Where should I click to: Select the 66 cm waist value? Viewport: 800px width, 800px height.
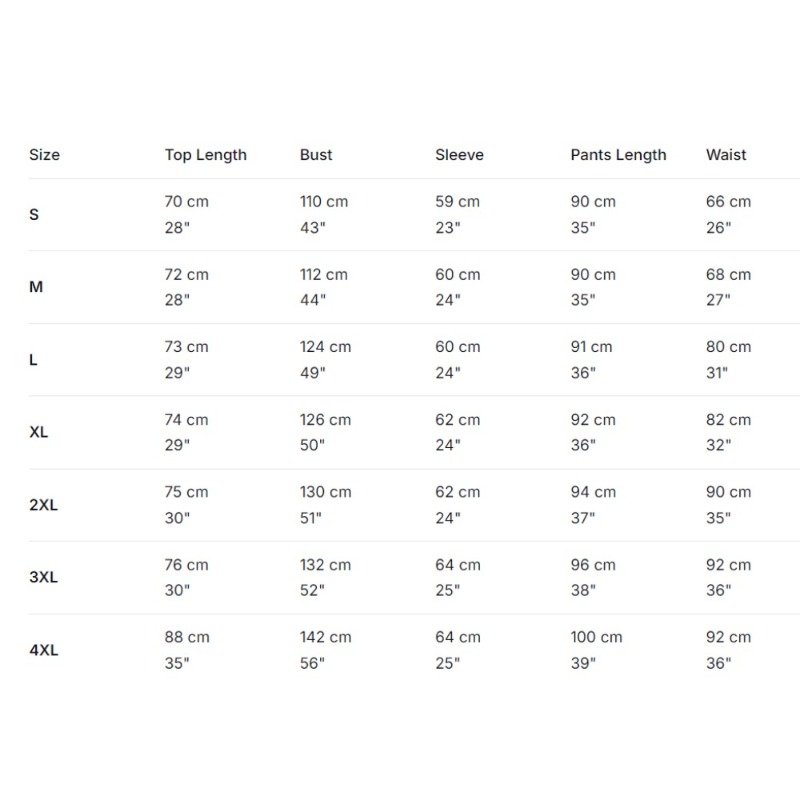729,202
